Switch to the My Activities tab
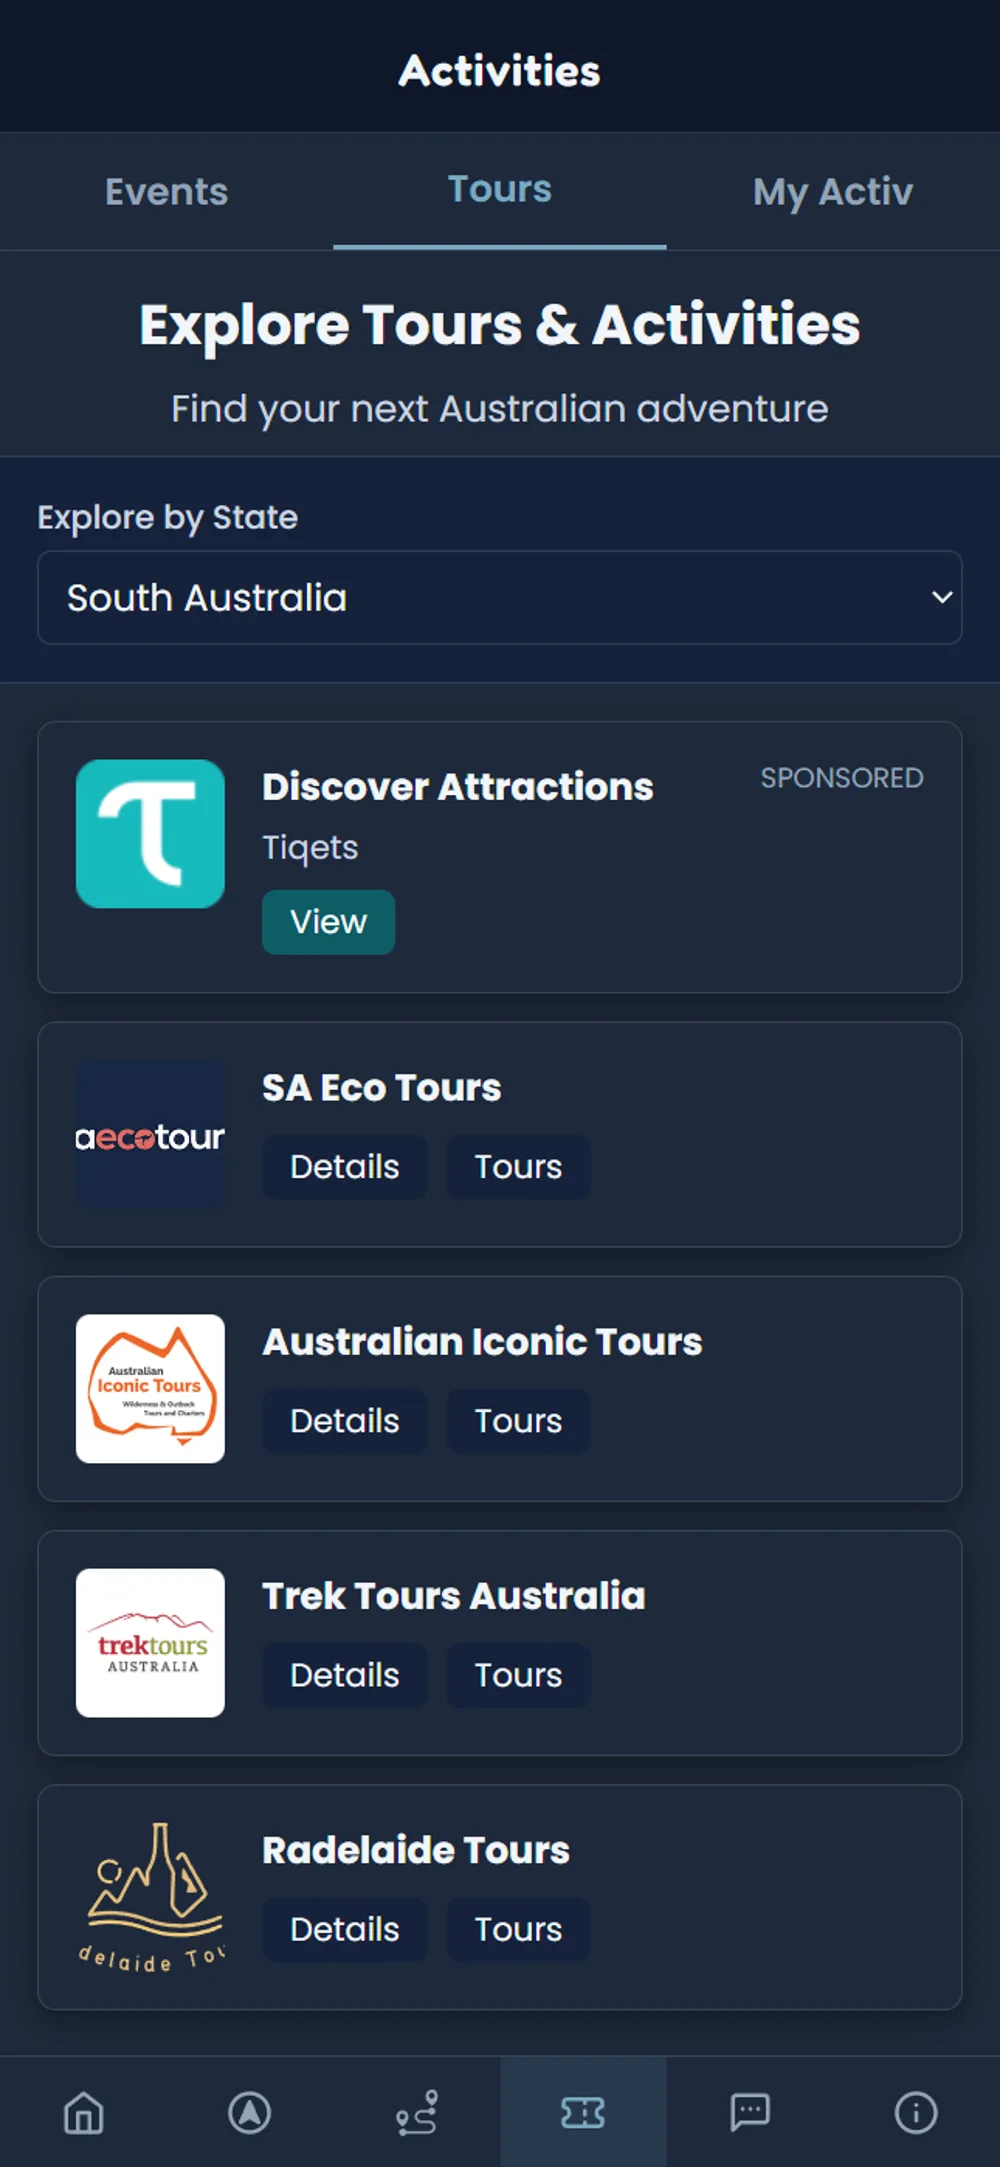Screen dimensions: 1000x2167 pos(833,191)
